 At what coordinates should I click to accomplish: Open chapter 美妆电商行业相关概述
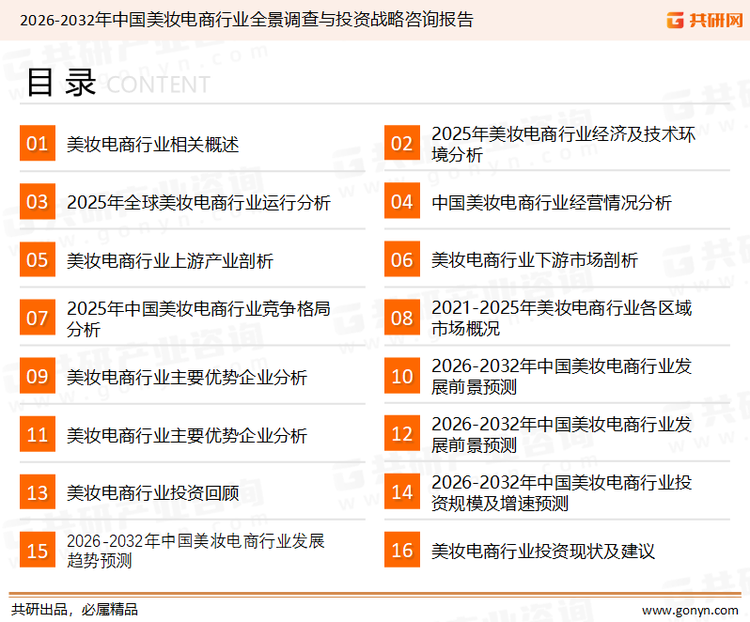pyautogui.click(x=152, y=144)
